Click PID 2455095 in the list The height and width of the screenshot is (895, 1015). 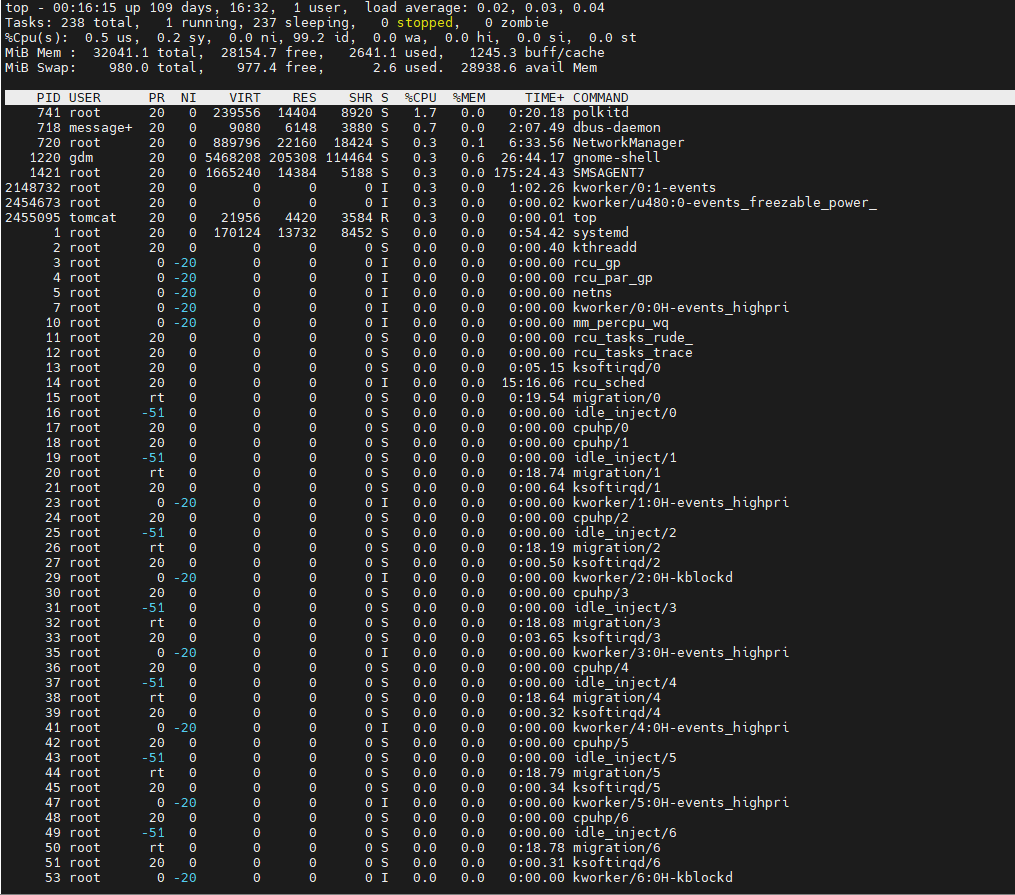point(33,217)
